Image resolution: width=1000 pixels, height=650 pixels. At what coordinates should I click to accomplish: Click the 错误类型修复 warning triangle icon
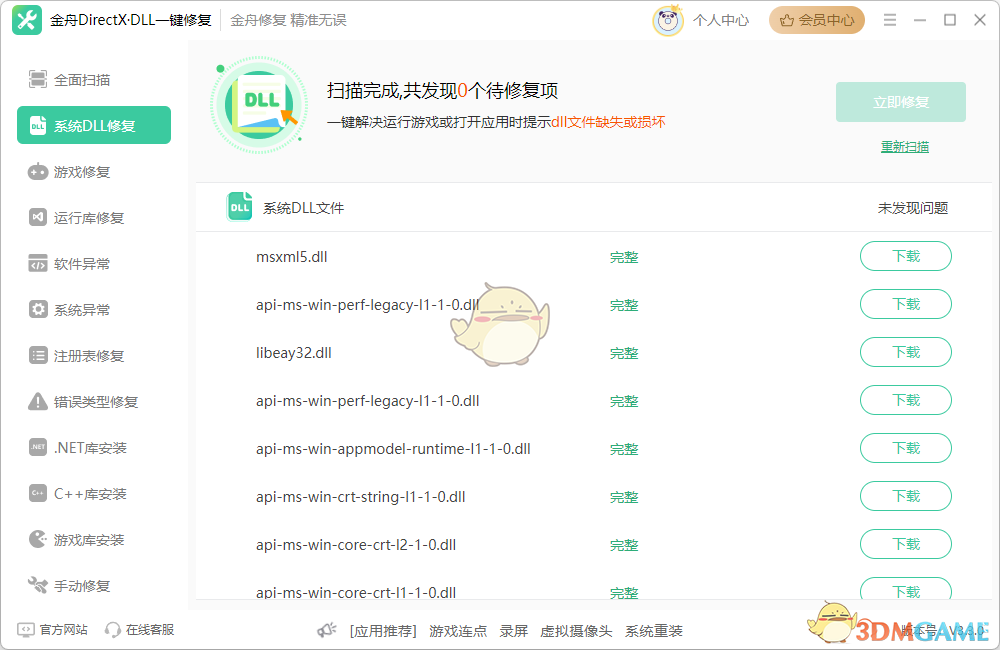38,401
